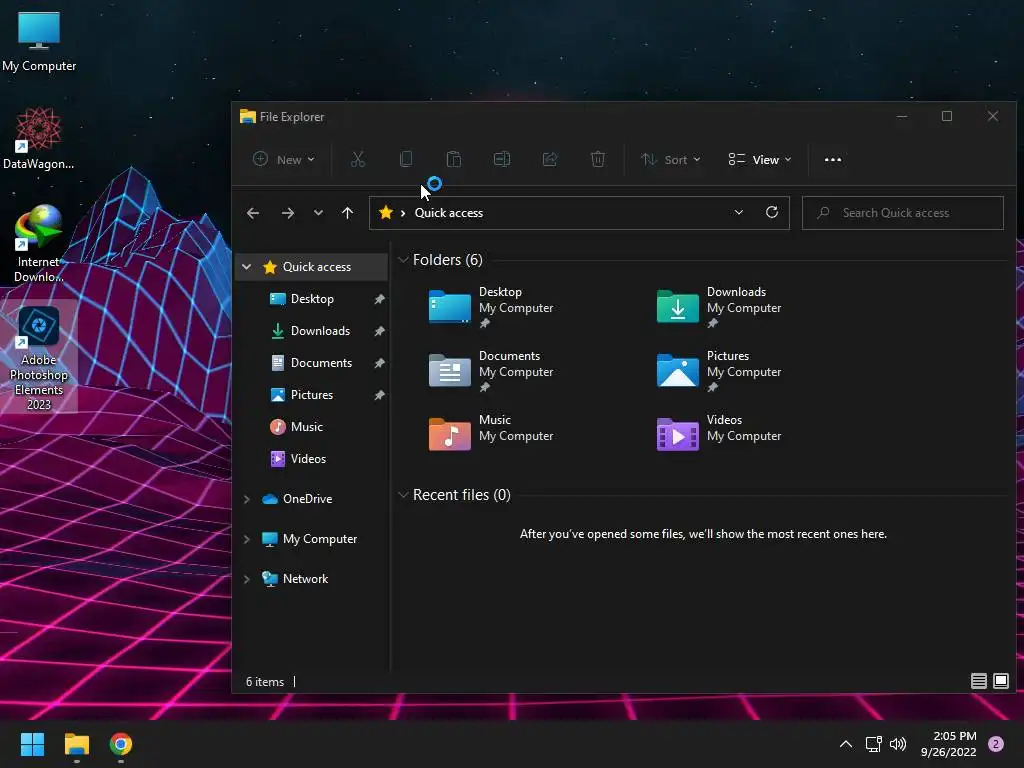Open the clock showing 2:05 PM
Viewport: 1024px width, 768px height.
(948, 744)
